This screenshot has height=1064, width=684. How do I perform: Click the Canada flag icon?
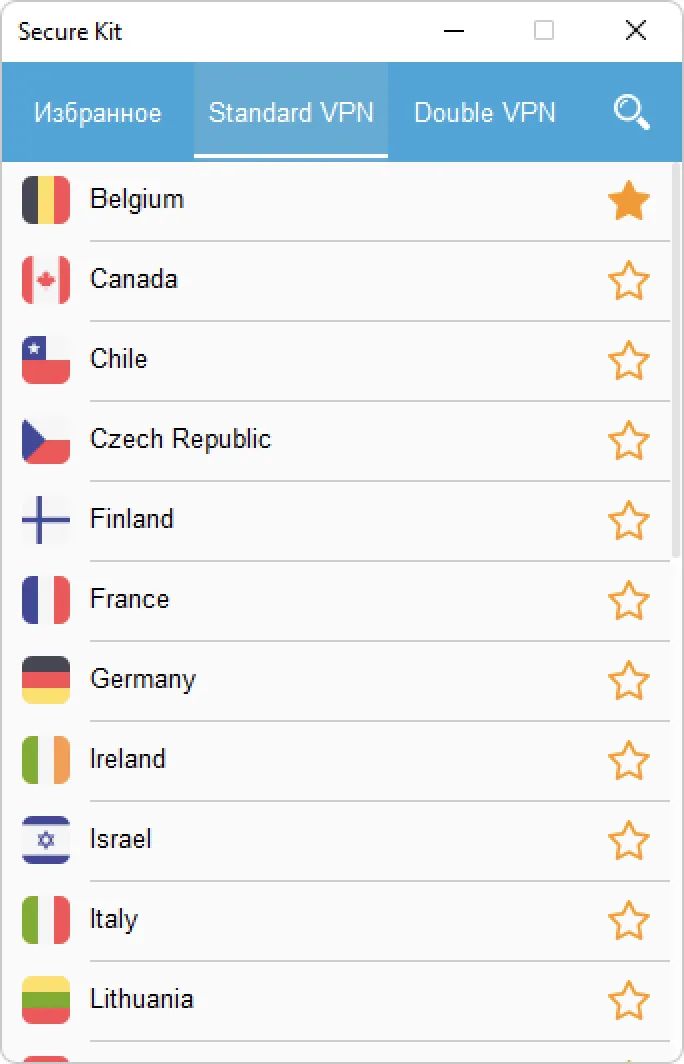[x=46, y=280]
